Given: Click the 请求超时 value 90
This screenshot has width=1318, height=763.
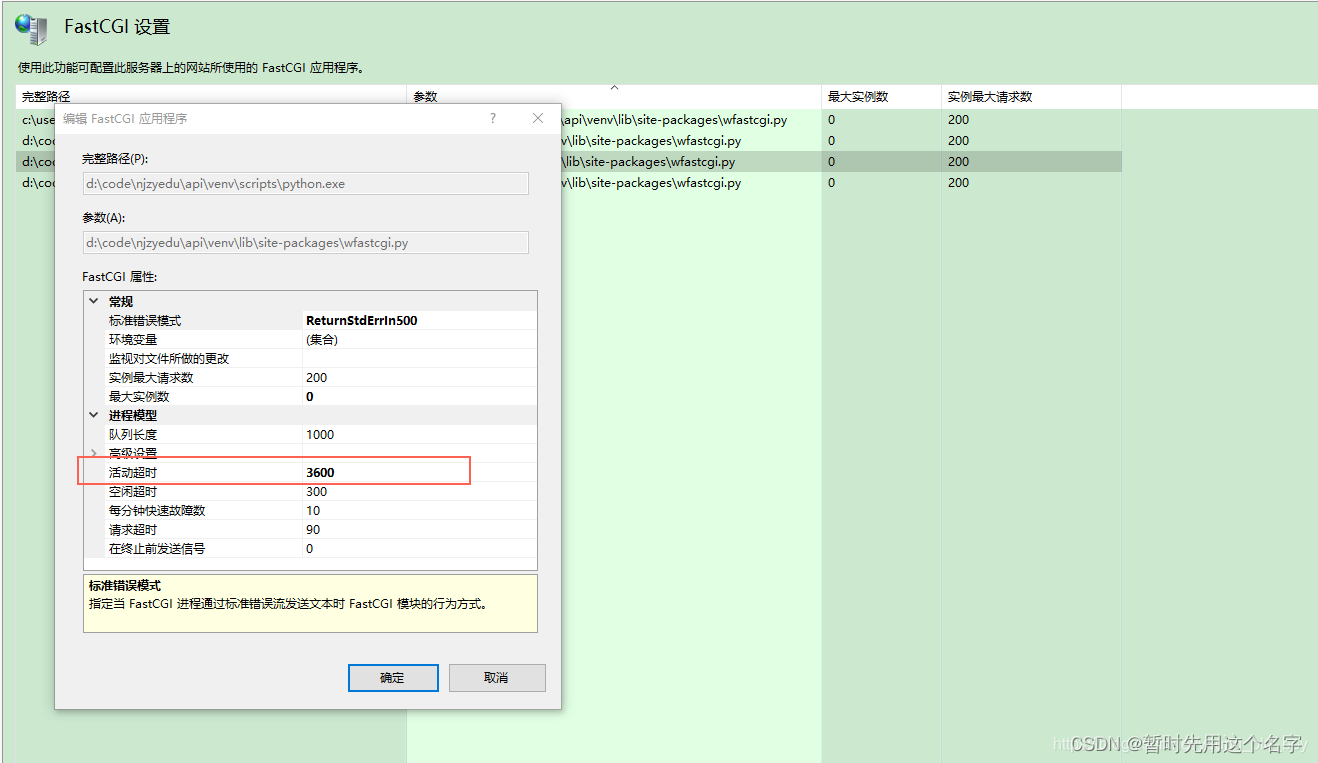Looking at the screenshot, I should click(x=313, y=529).
